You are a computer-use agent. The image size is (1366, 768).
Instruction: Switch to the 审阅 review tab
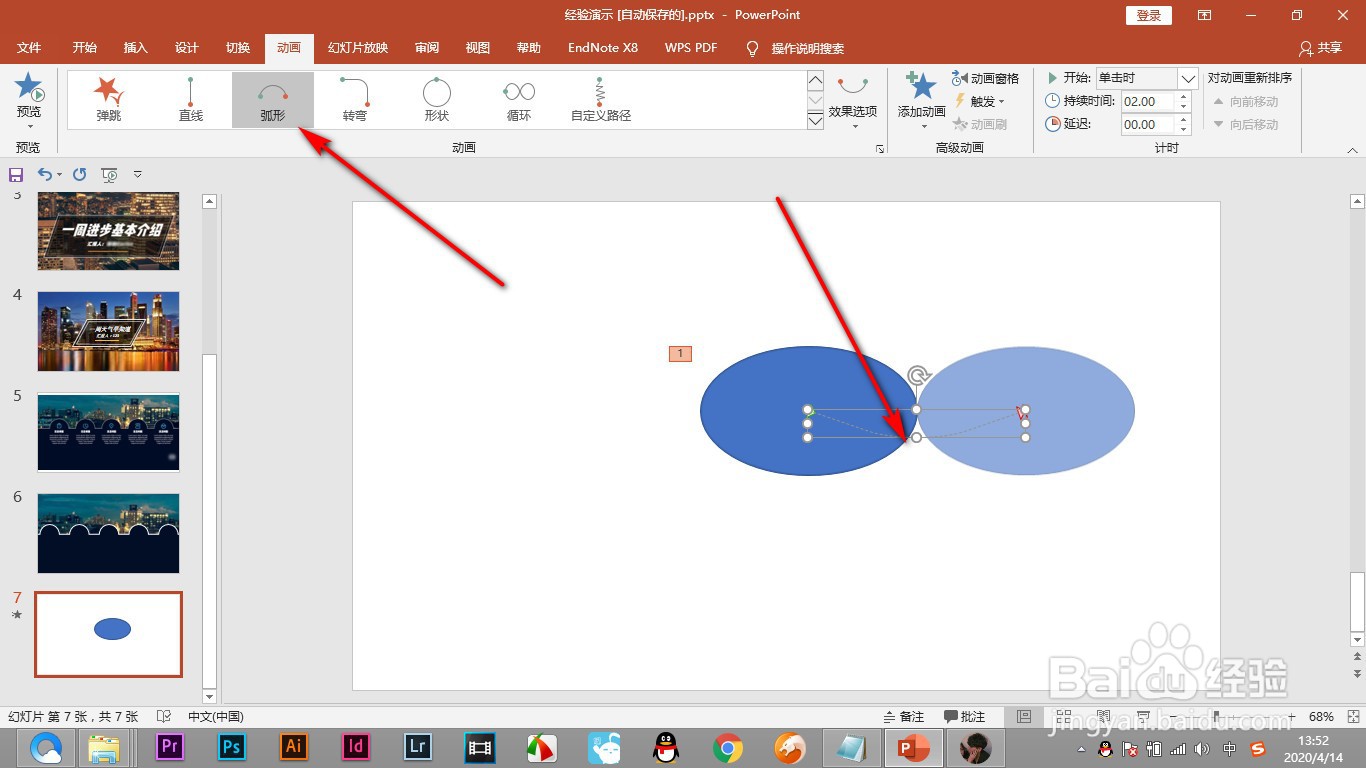[x=427, y=48]
